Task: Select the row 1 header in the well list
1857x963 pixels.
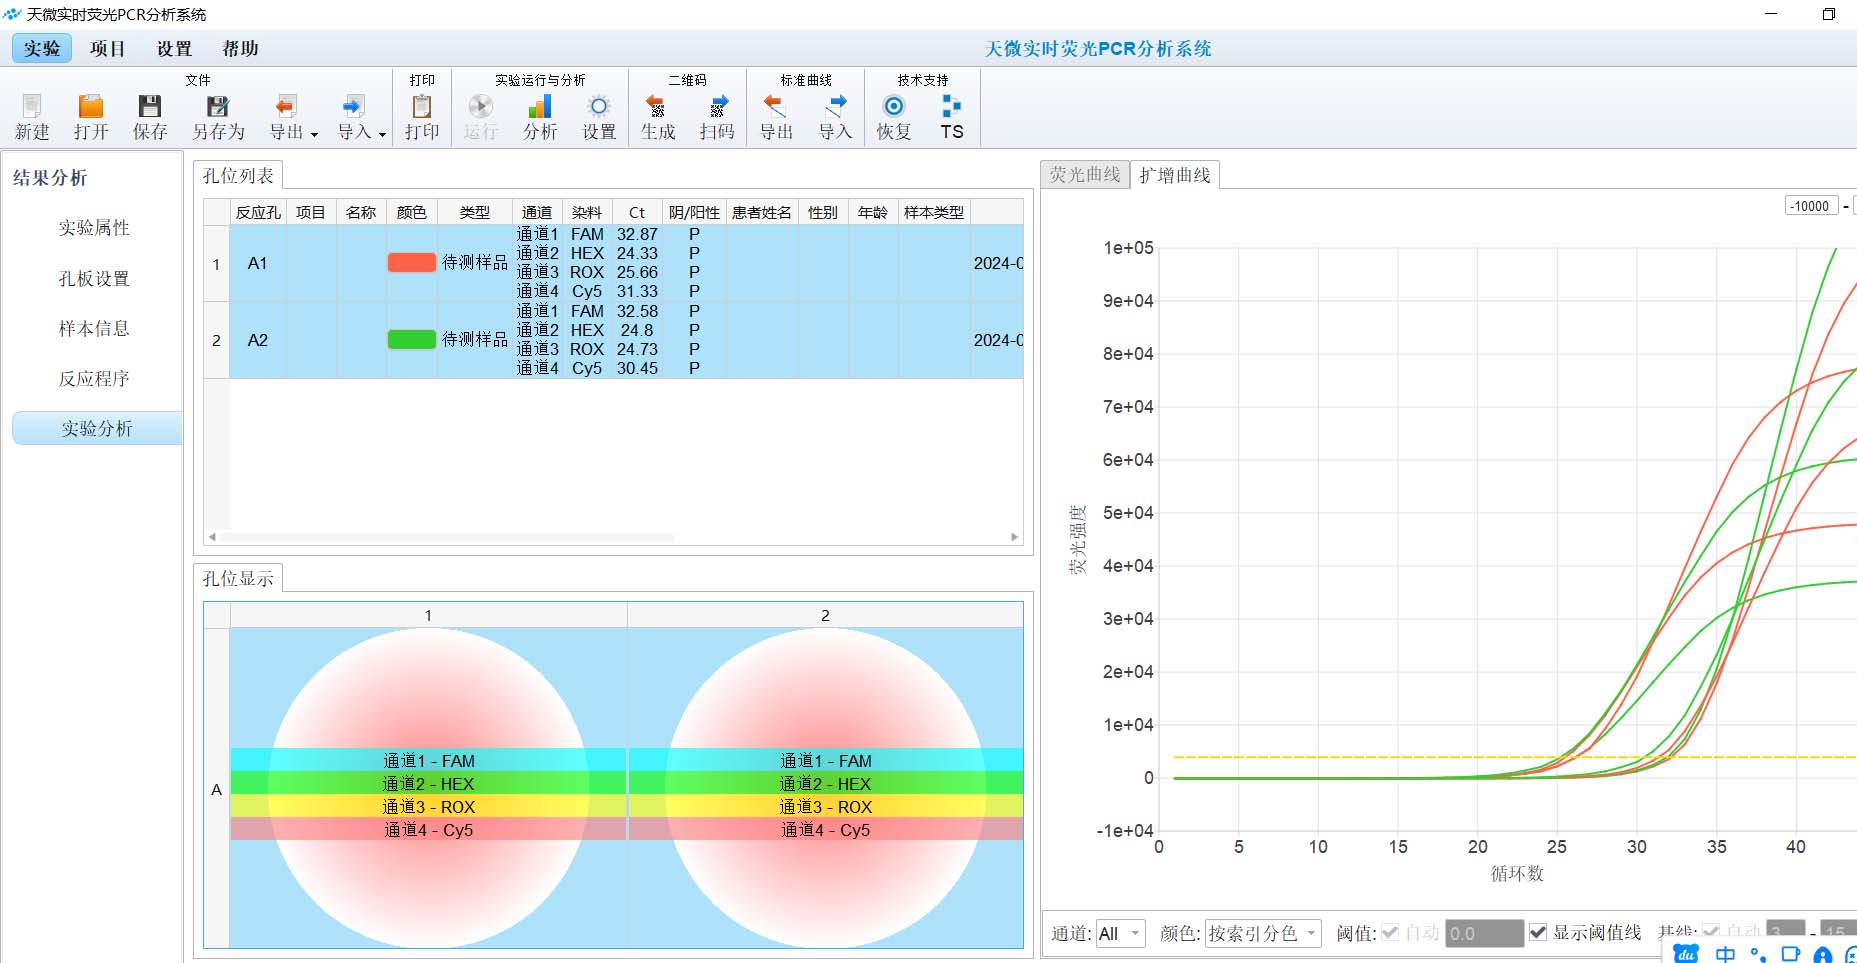Action: click(x=216, y=264)
